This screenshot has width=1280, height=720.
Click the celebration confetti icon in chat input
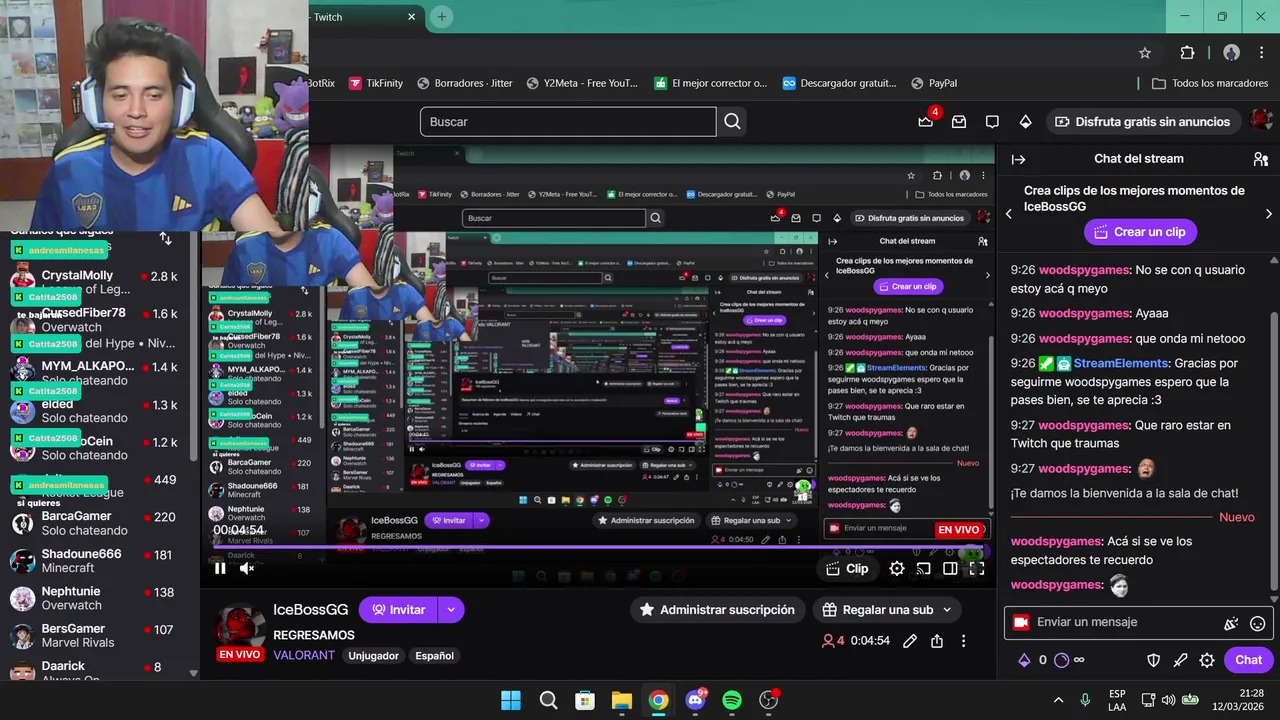pos(1231,623)
